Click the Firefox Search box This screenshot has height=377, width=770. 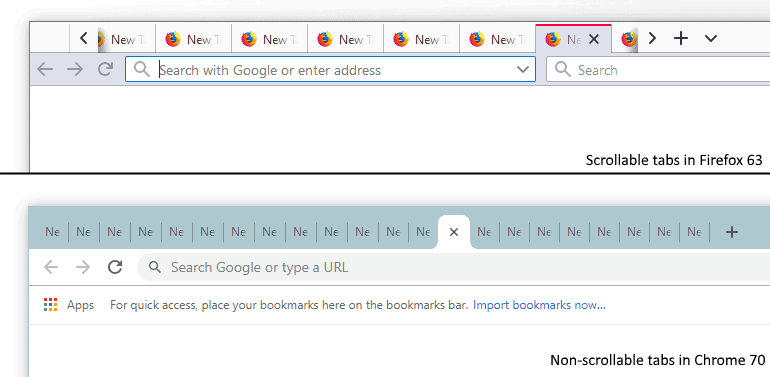pyautogui.click(x=658, y=70)
